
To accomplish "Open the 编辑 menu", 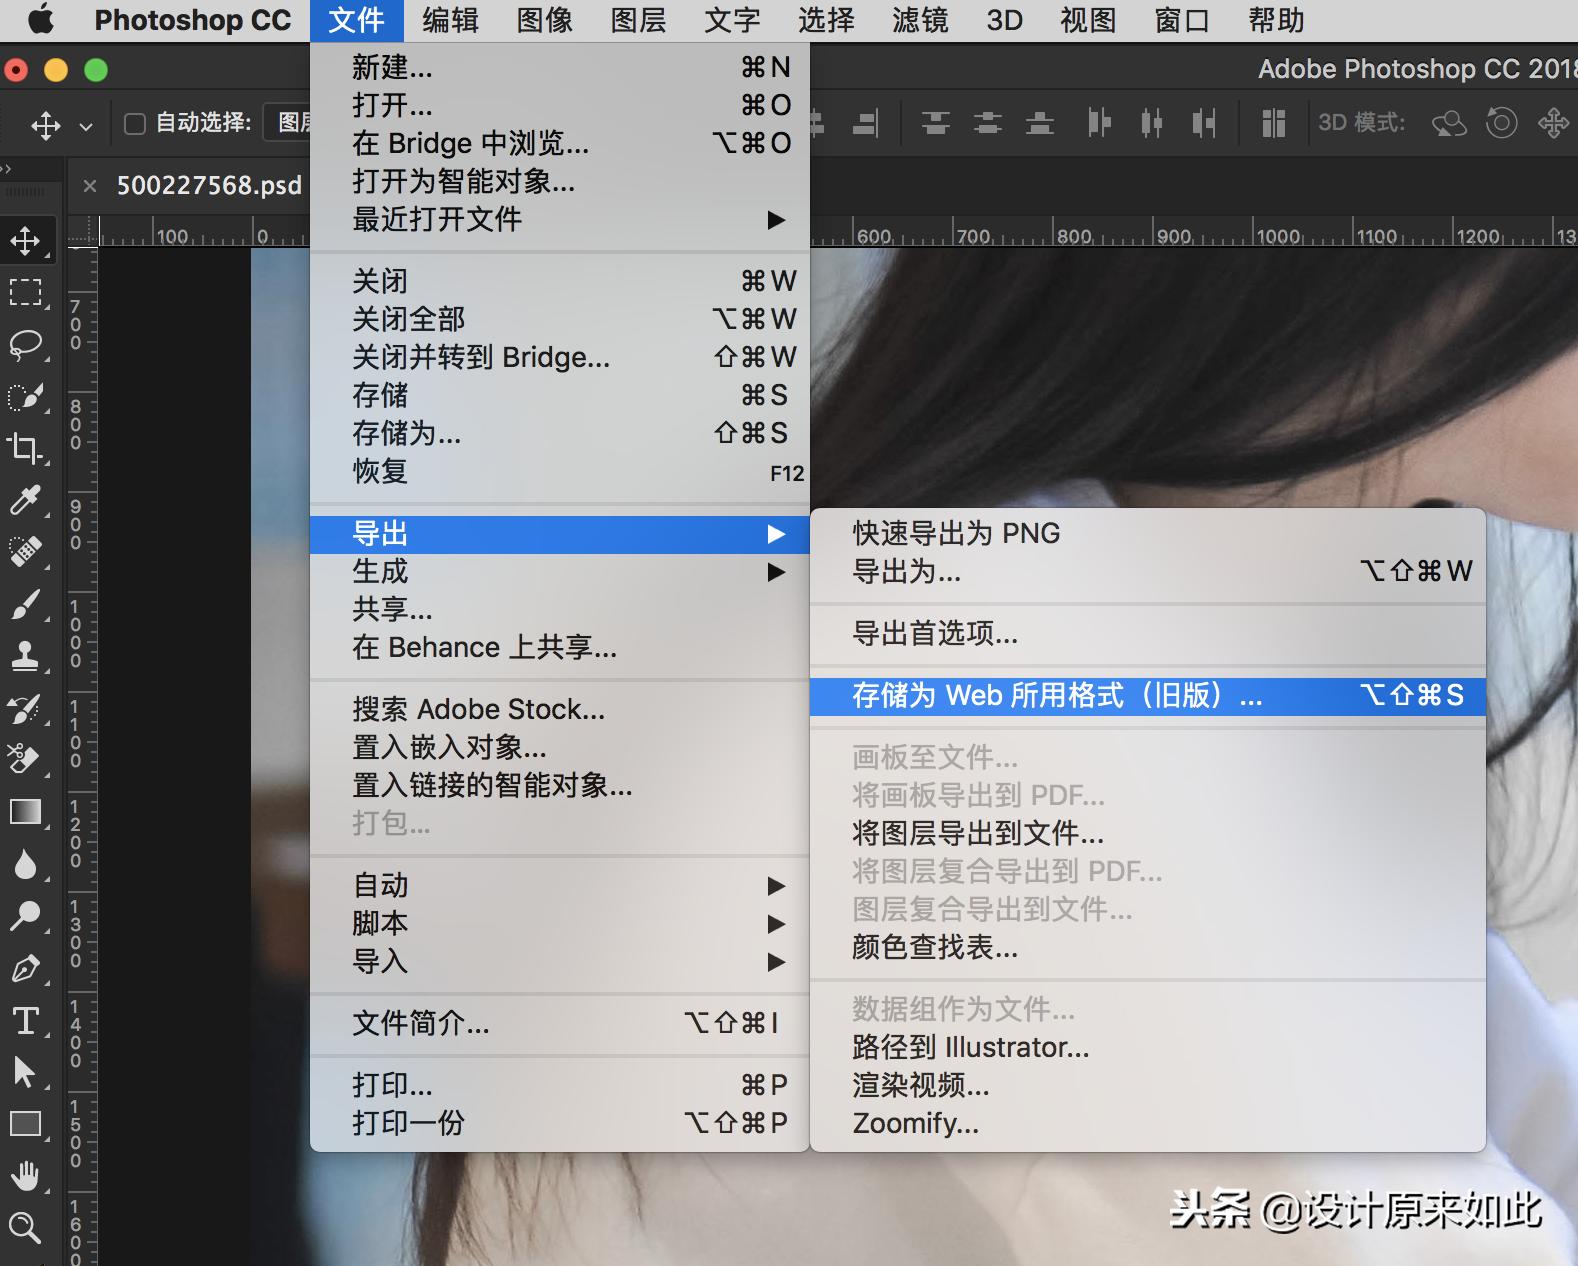I will click(x=450, y=20).
